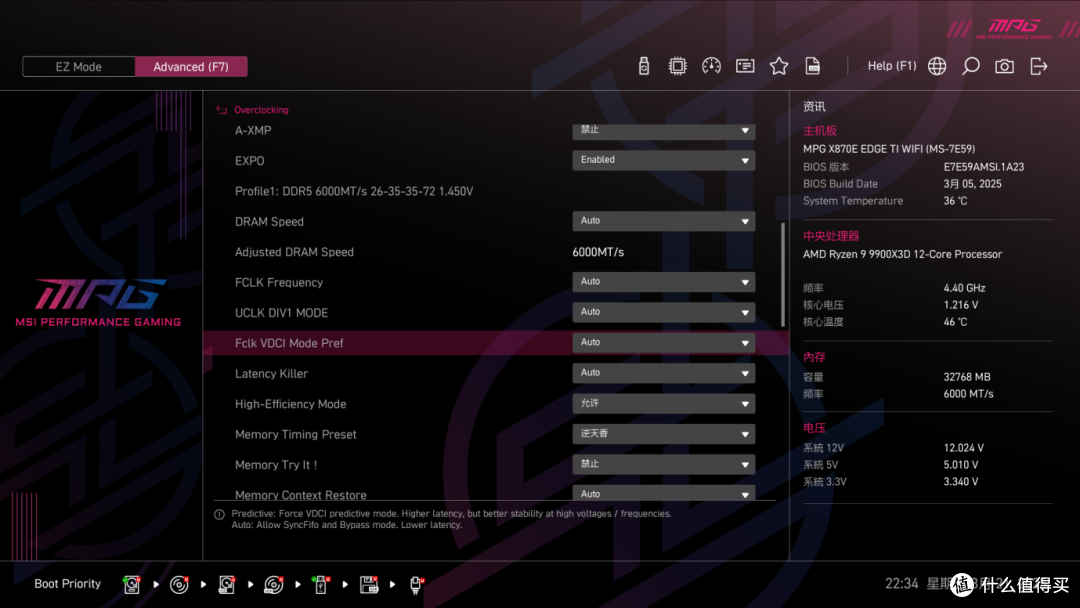Click the exit door-arrow icon
1080x608 pixels.
pyautogui.click(x=1039, y=66)
